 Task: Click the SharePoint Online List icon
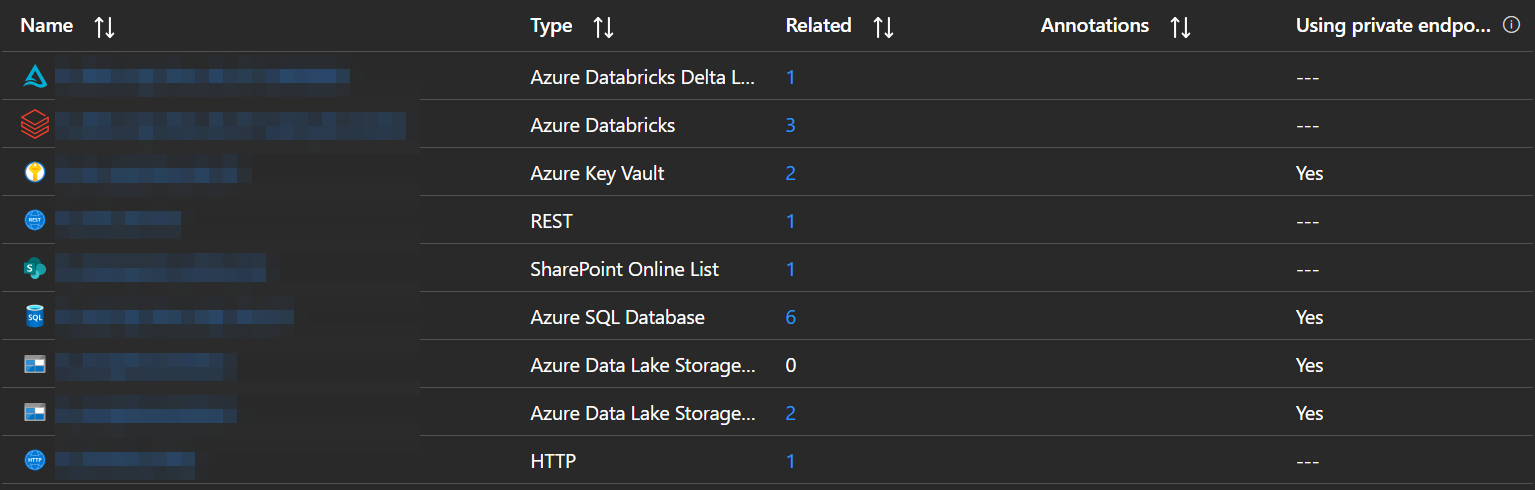pos(35,269)
